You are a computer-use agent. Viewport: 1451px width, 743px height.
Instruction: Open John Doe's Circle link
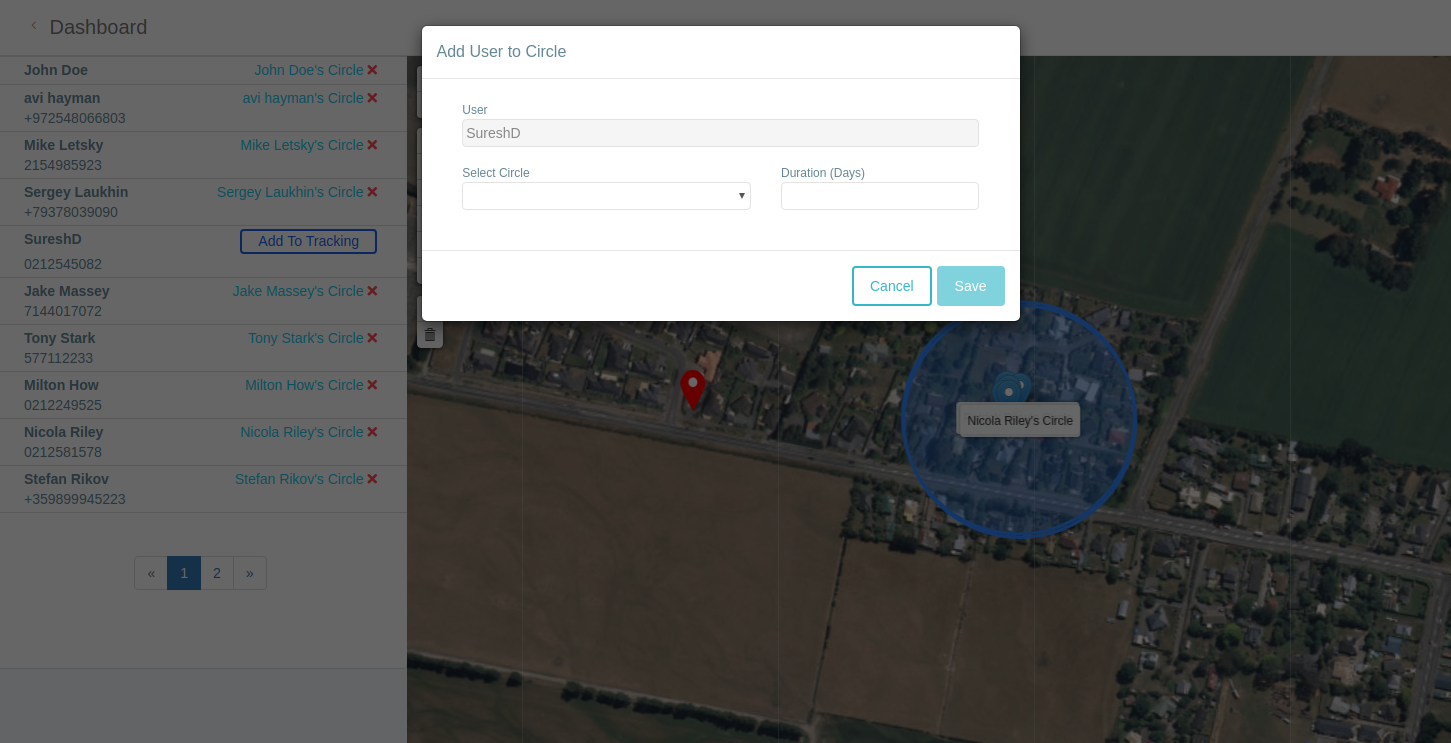click(309, 70)
